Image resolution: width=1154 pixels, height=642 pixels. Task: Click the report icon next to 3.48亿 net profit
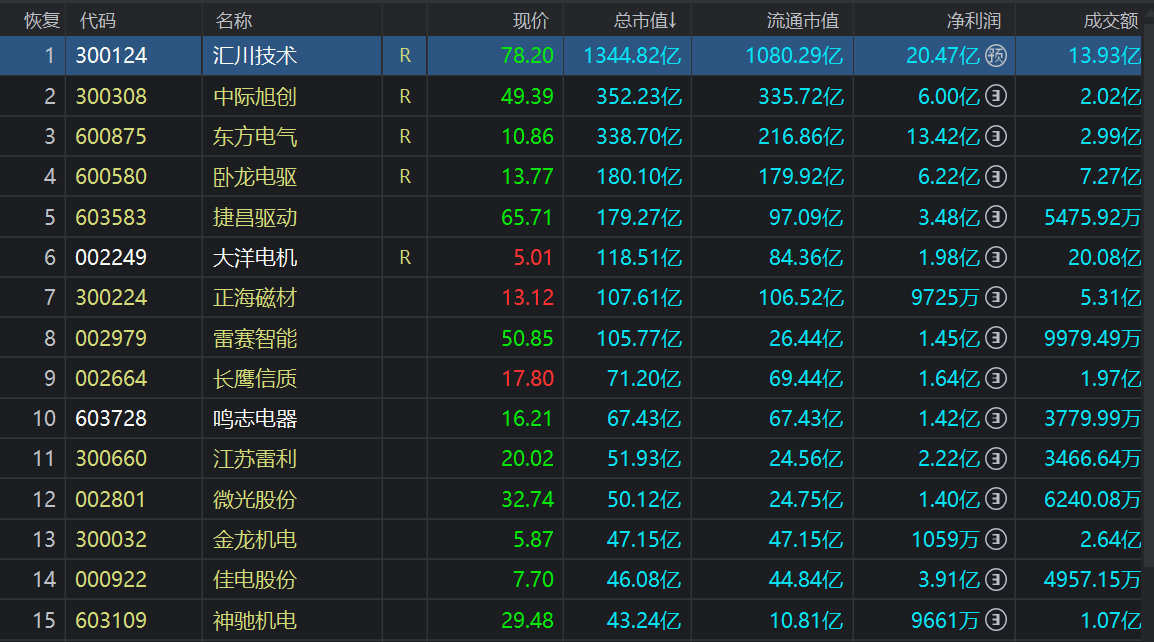996,217
